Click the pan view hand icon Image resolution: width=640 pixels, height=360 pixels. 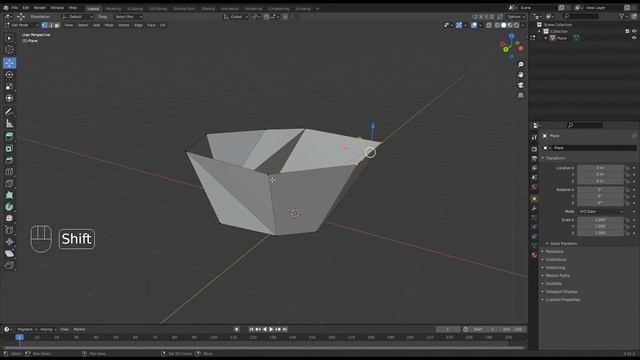520,75
